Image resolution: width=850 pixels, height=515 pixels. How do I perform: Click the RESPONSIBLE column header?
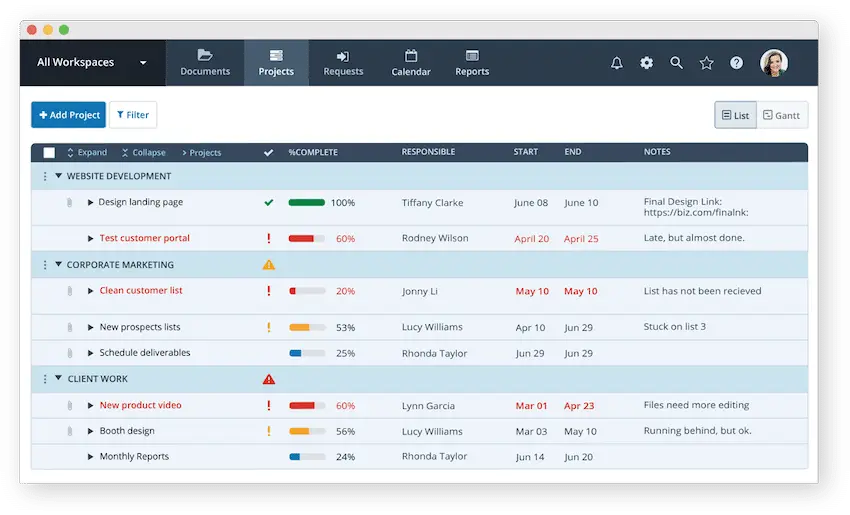pos(428,152)
